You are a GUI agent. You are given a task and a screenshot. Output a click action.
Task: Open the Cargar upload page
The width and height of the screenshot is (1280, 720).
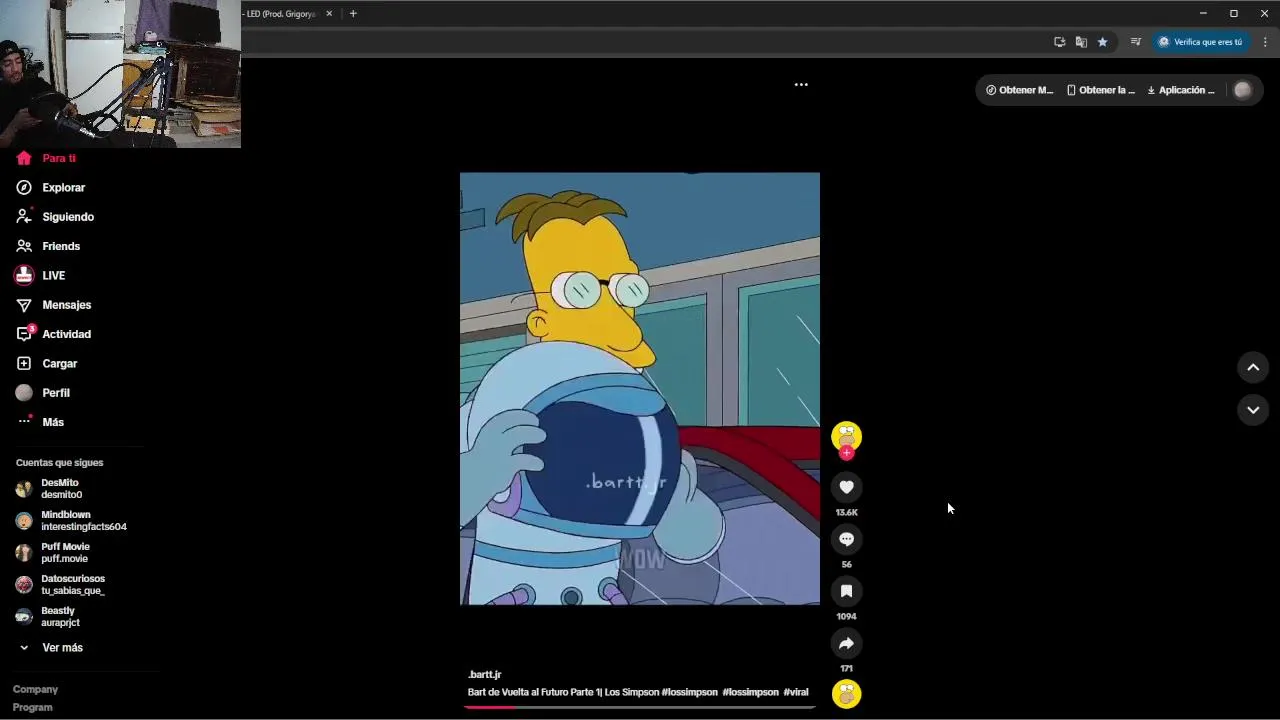59,363
